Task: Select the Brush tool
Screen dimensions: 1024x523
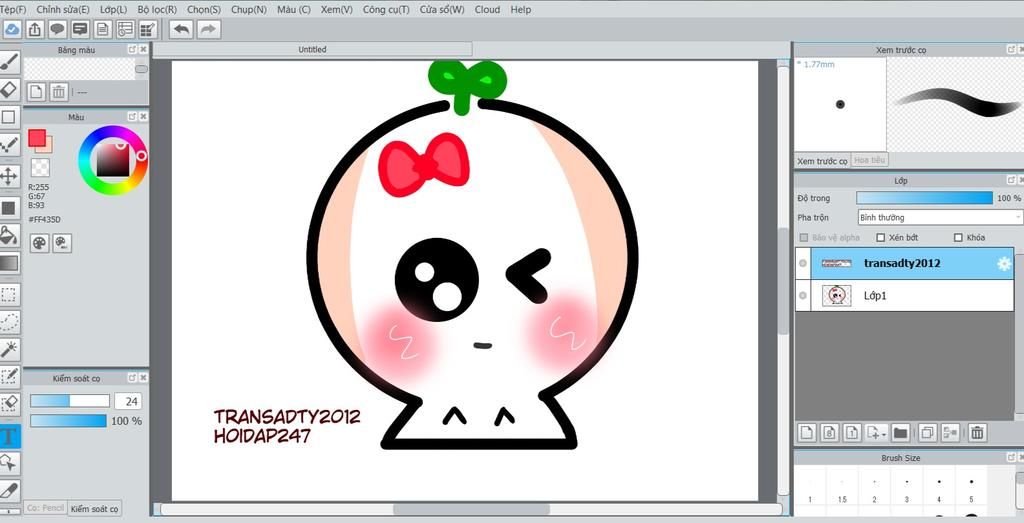Action: tap(8, 63)
